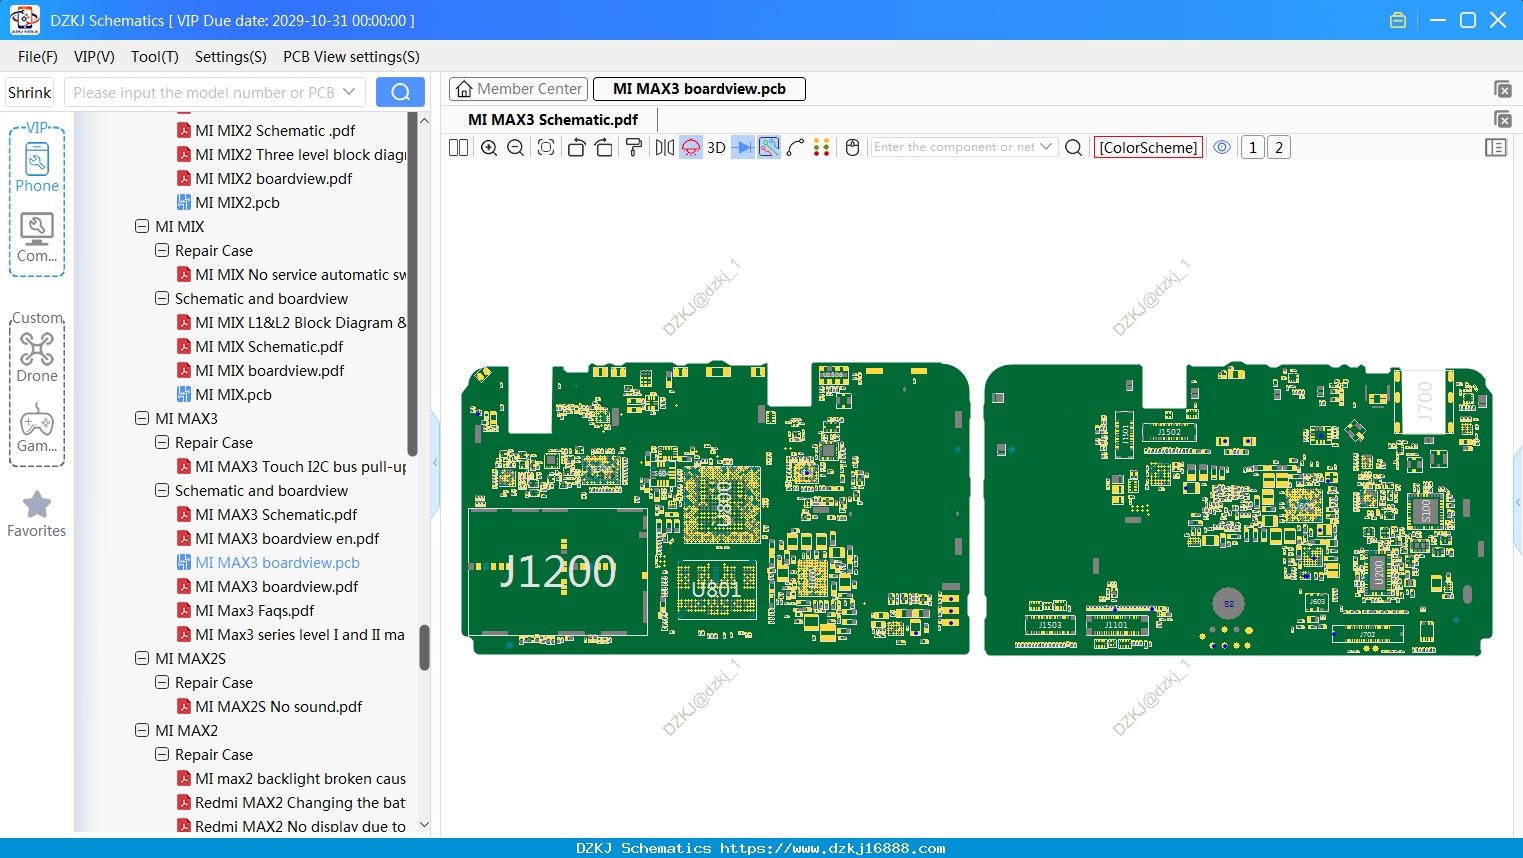Open the Drone category

click(37, 357)
